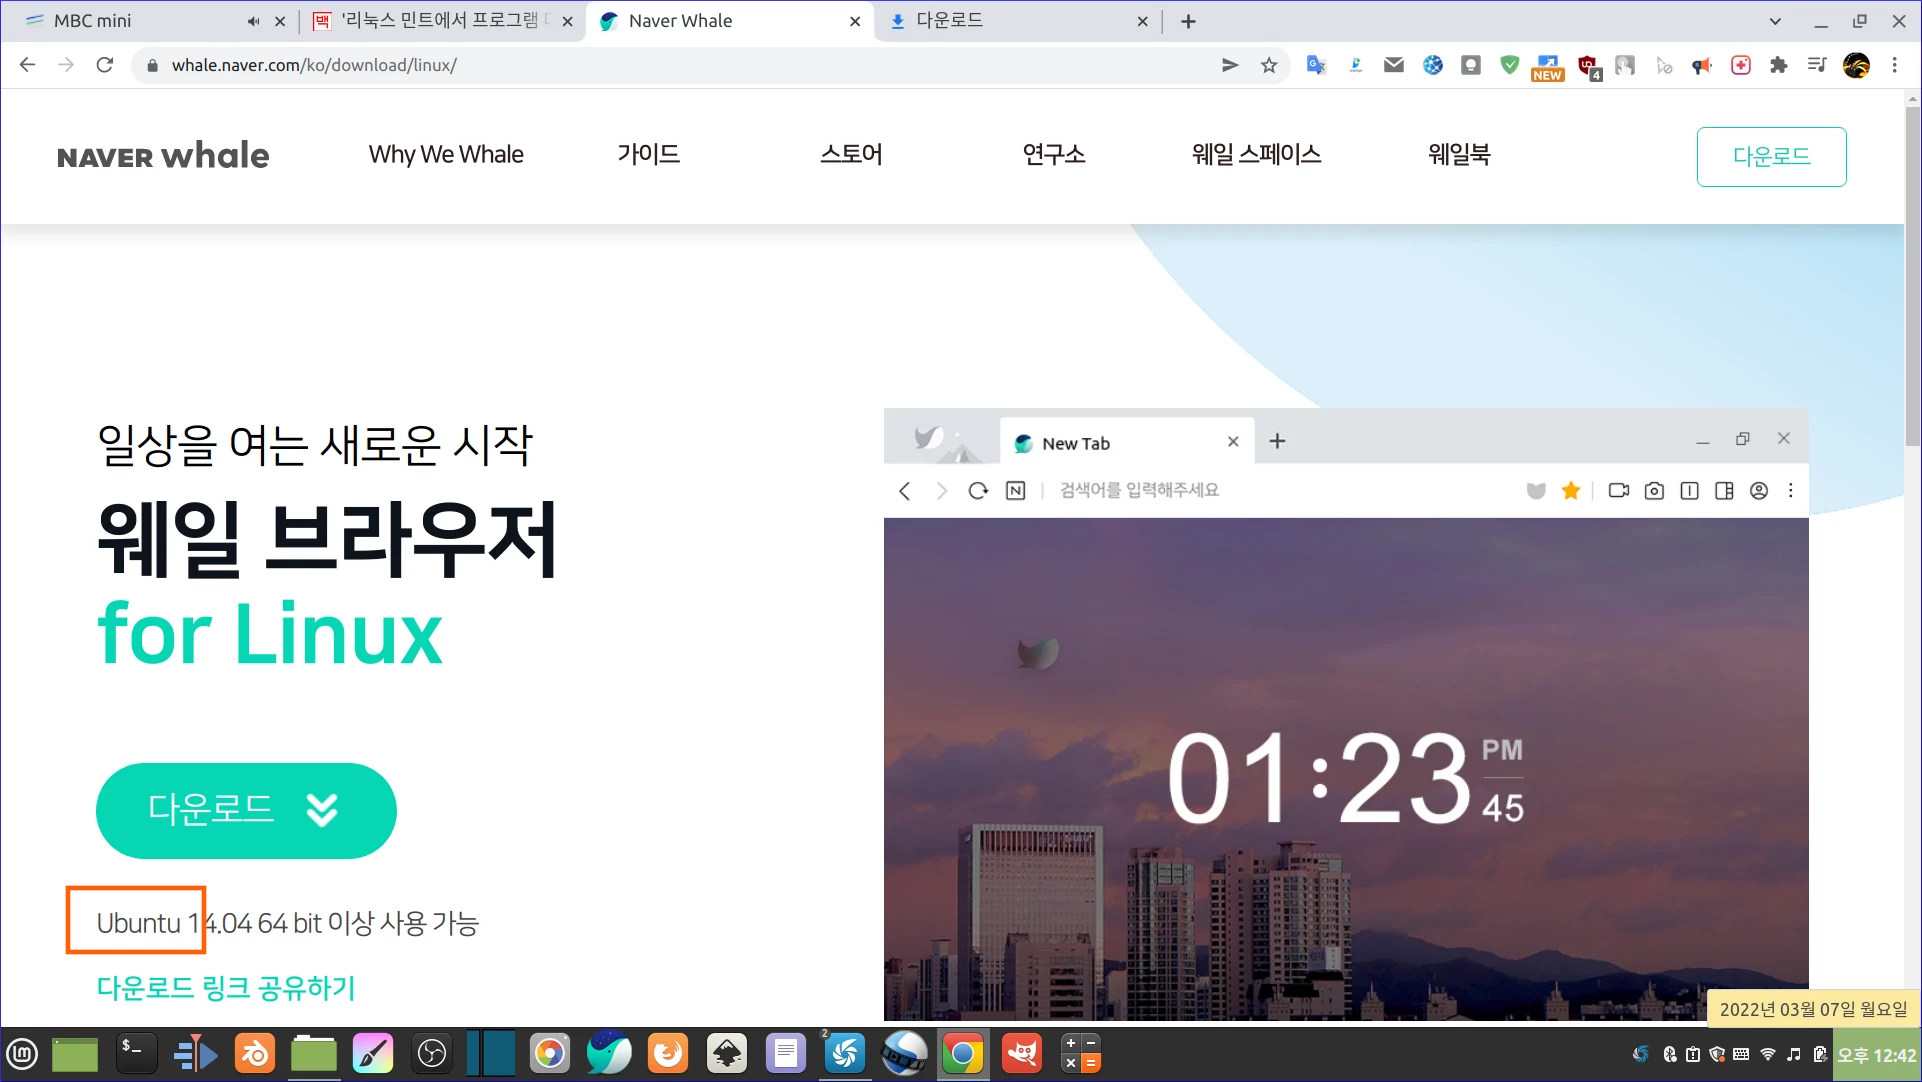Click the green download button with chevrons
The image size is (1922, 1082).
pyautogui.click(x=246, y=810)
